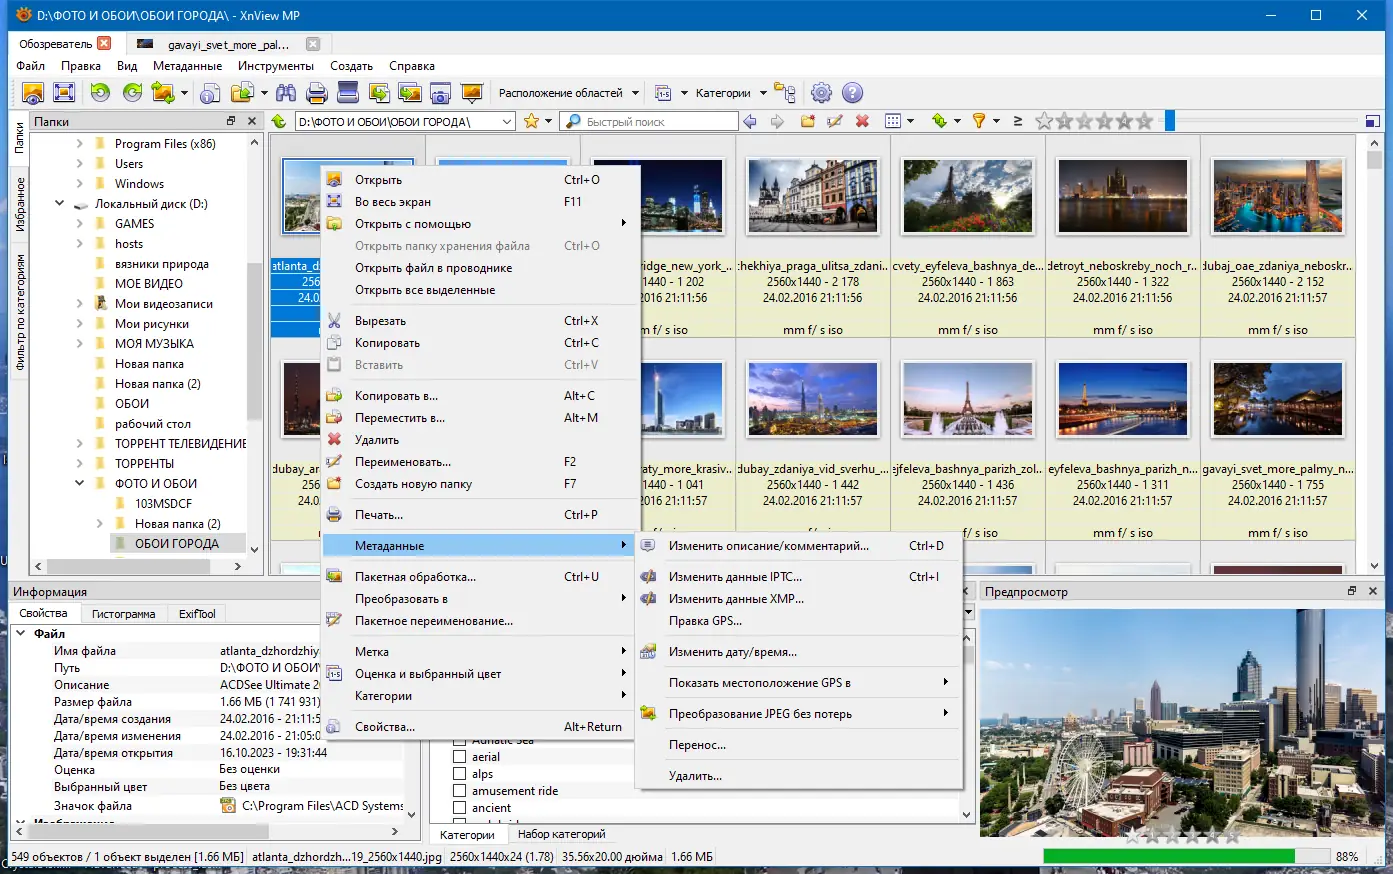Enable the 'amusement ride' category checkbox
Image resolution: width=1393 pixels, height=874 pixels.
[460, 791]
